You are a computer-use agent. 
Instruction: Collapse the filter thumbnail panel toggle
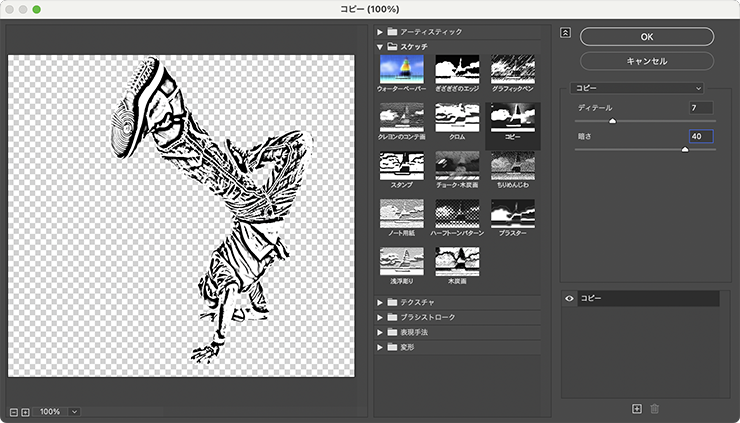(566, 32)
